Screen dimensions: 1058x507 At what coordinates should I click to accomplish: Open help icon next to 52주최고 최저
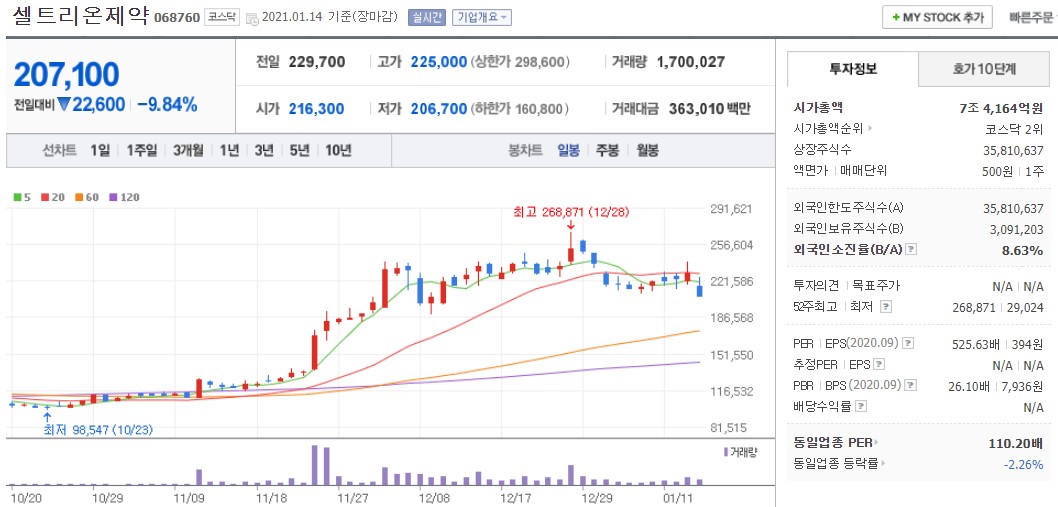pos(886,306)
